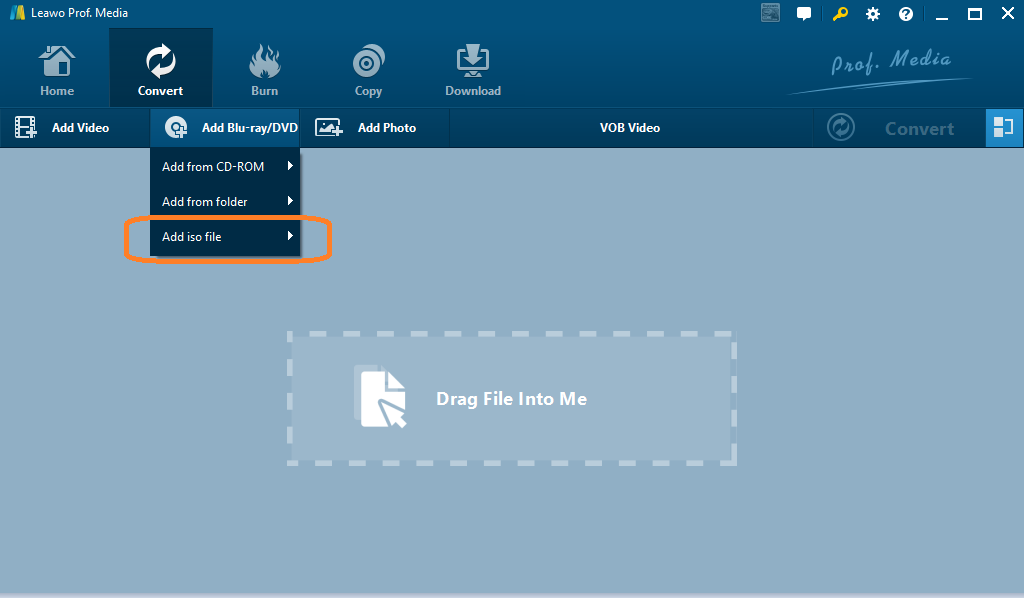Expand the Add from folder submenu arrow
Viewport: 1024px width, 598px height.
tap(290, 201)
